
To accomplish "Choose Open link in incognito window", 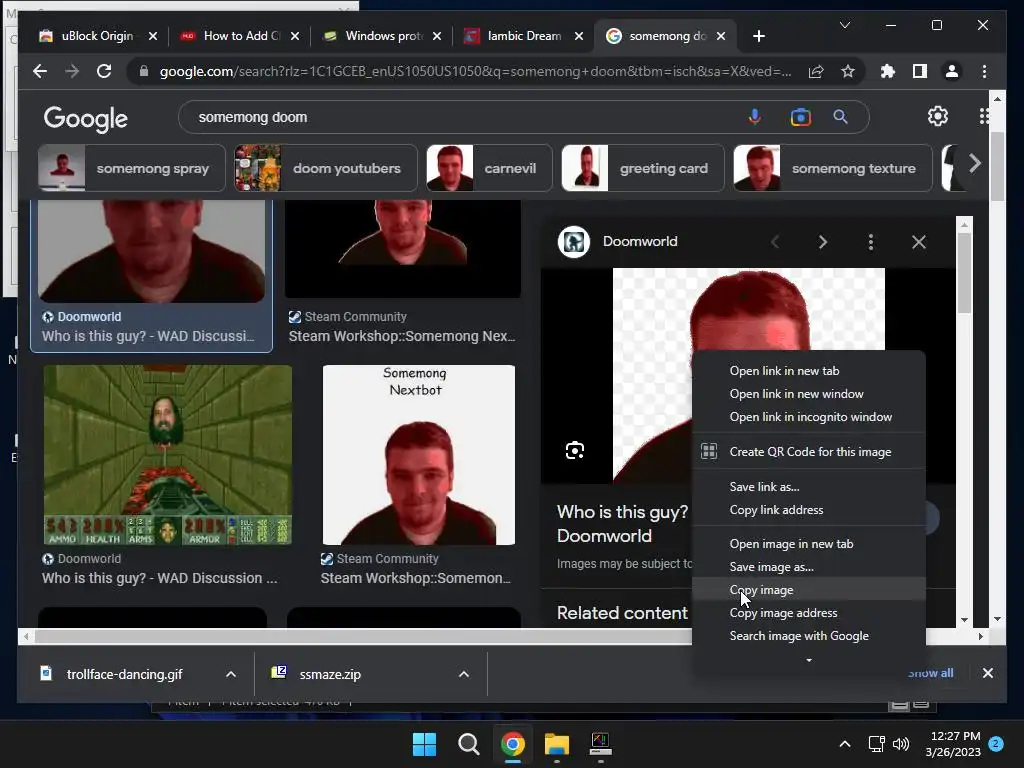I will (809, 417).
